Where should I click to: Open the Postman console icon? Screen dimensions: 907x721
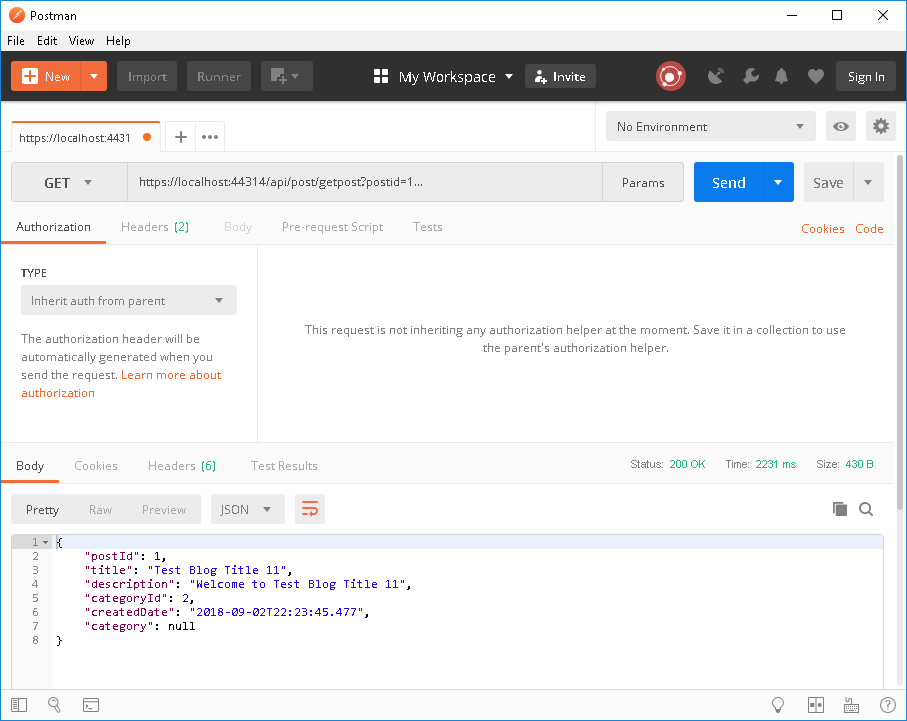click(91, 705)
